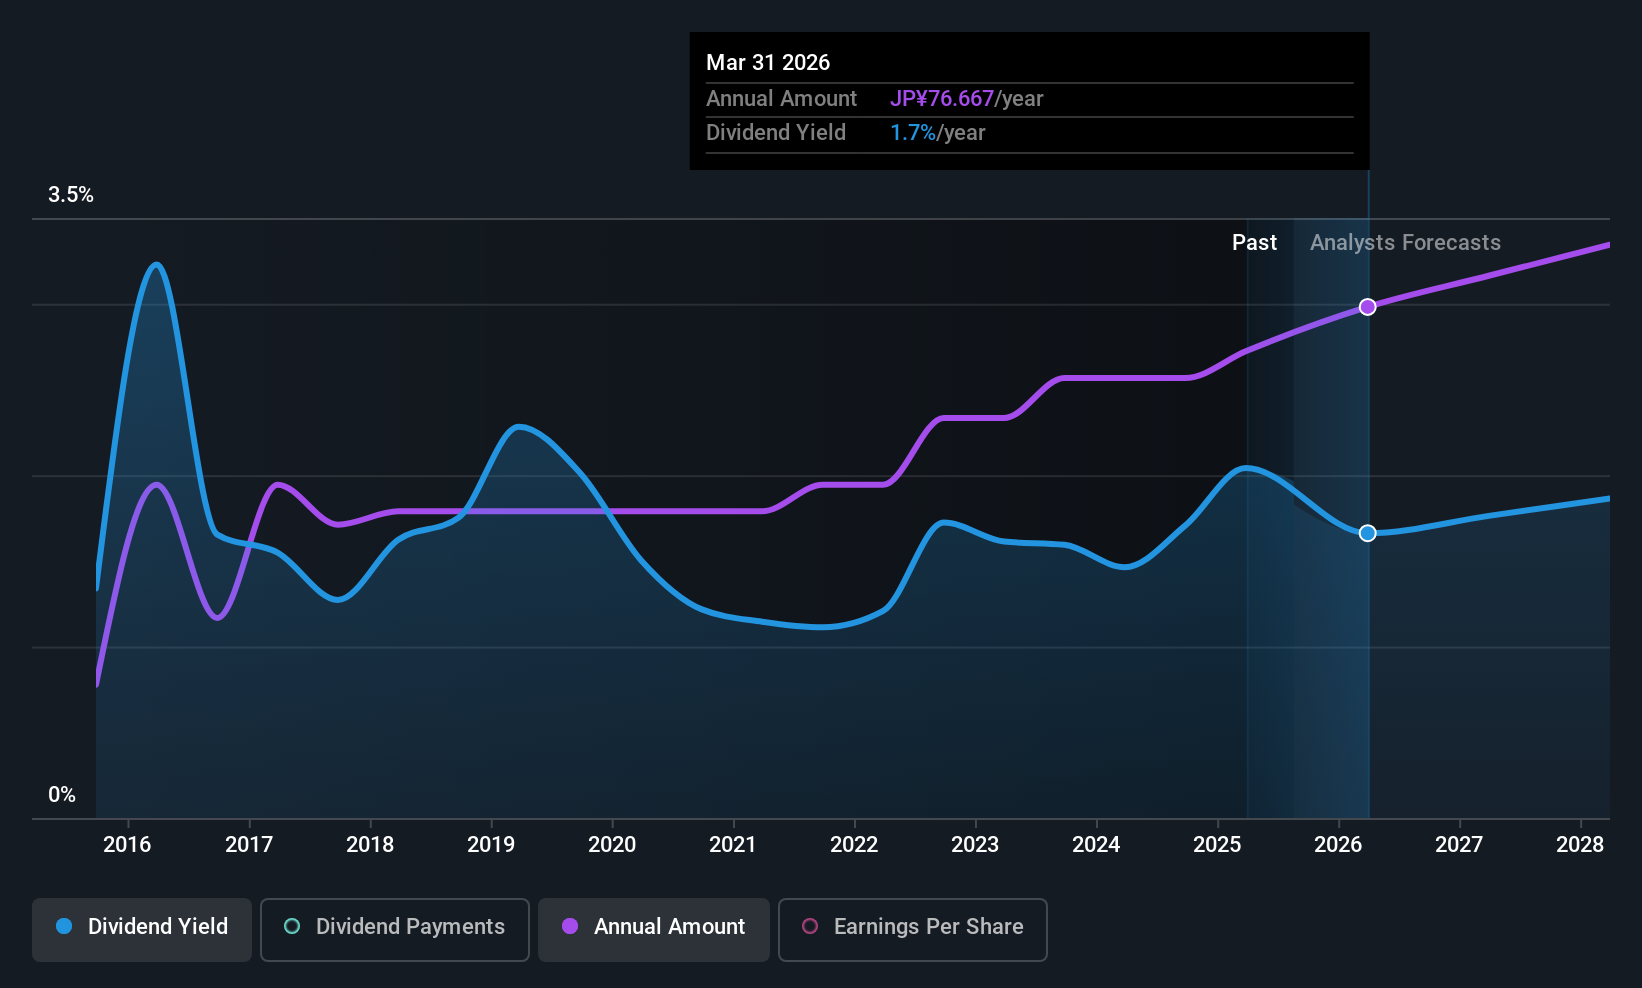
Task: Click the teal Dividend Payments legend circle
Action: coord(292,926)
